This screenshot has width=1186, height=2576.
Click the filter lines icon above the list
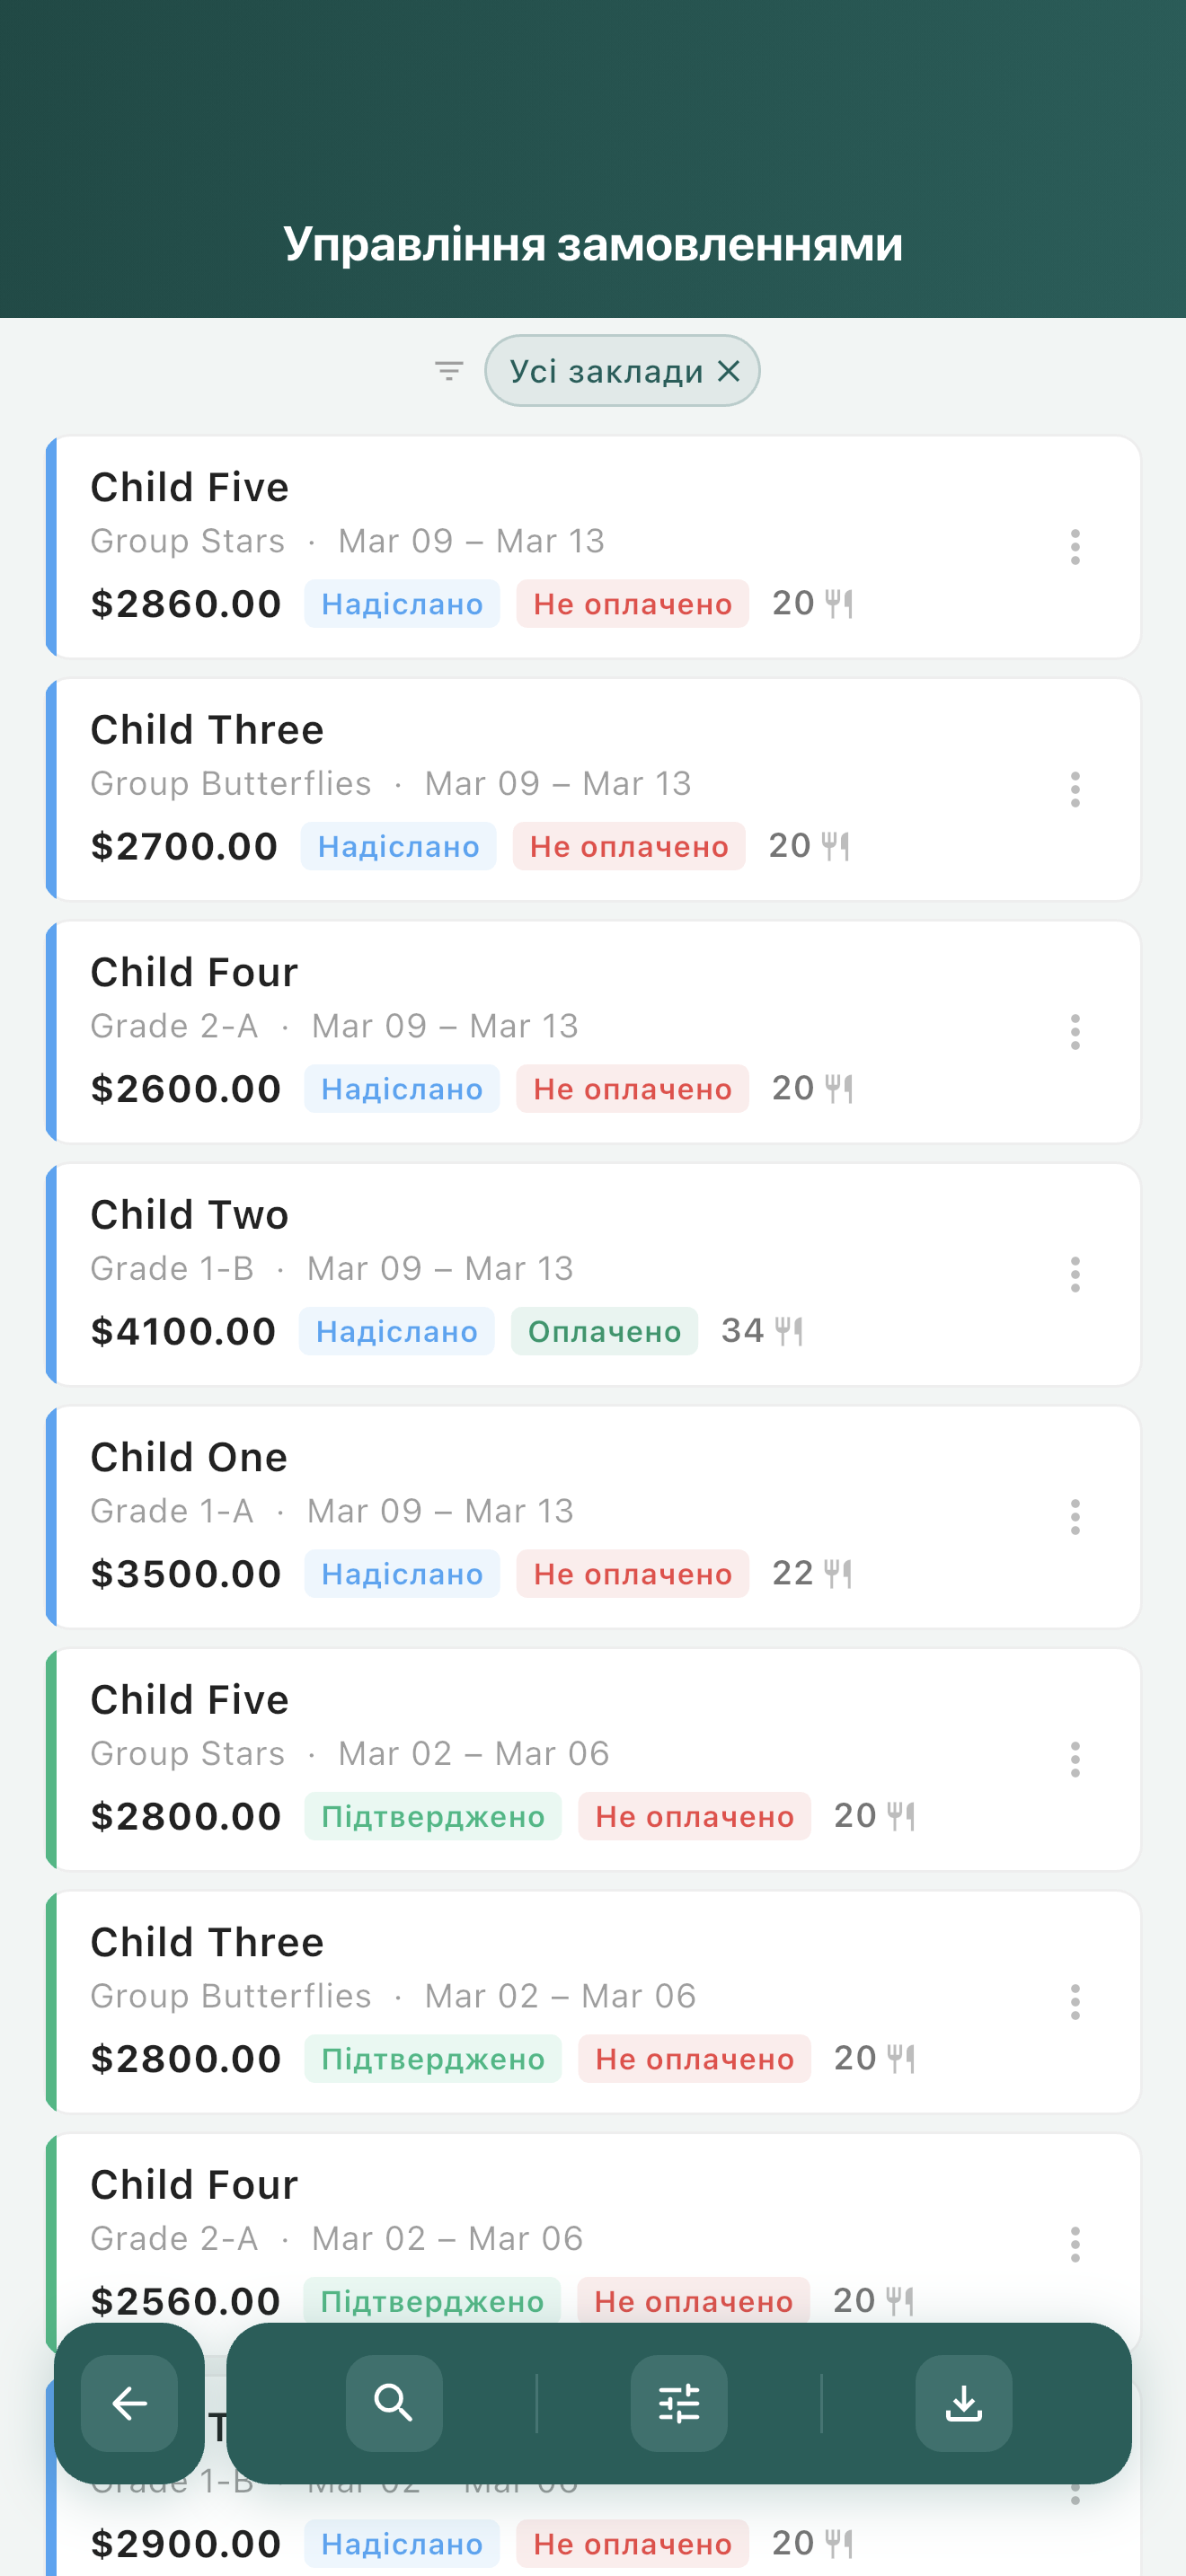pos(449,371)
